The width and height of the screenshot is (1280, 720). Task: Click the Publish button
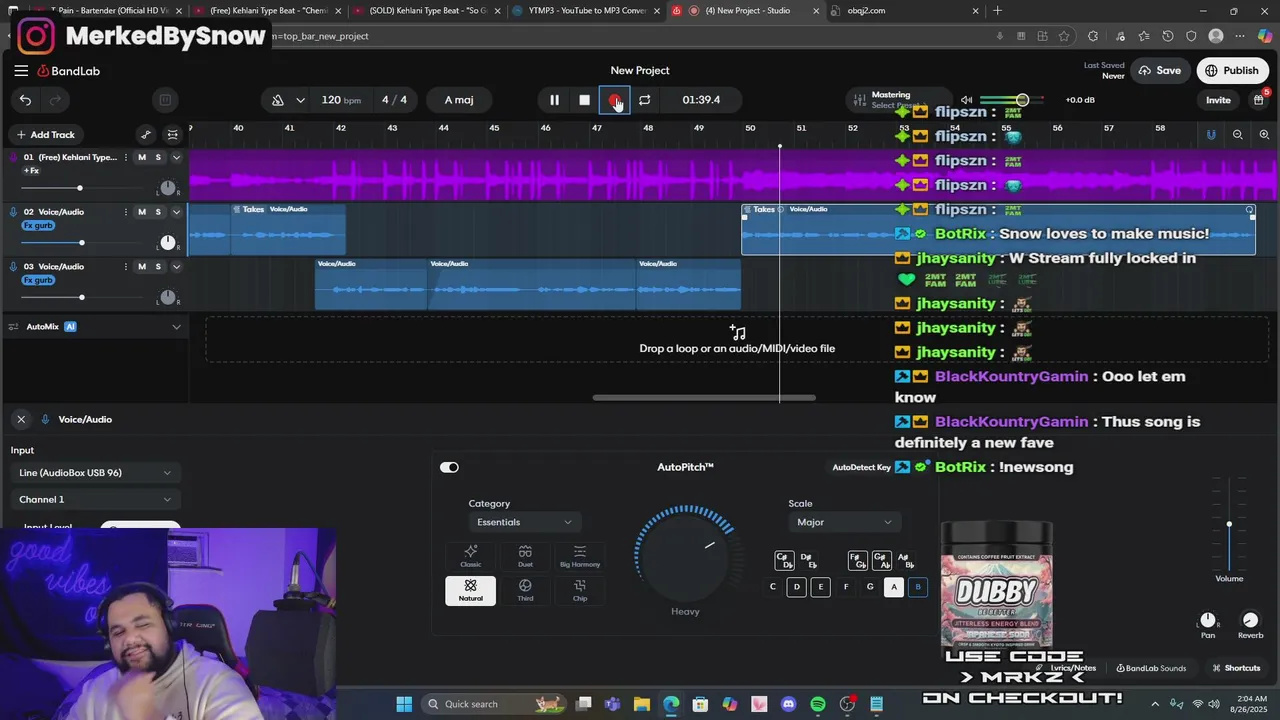click(1231, 71)
